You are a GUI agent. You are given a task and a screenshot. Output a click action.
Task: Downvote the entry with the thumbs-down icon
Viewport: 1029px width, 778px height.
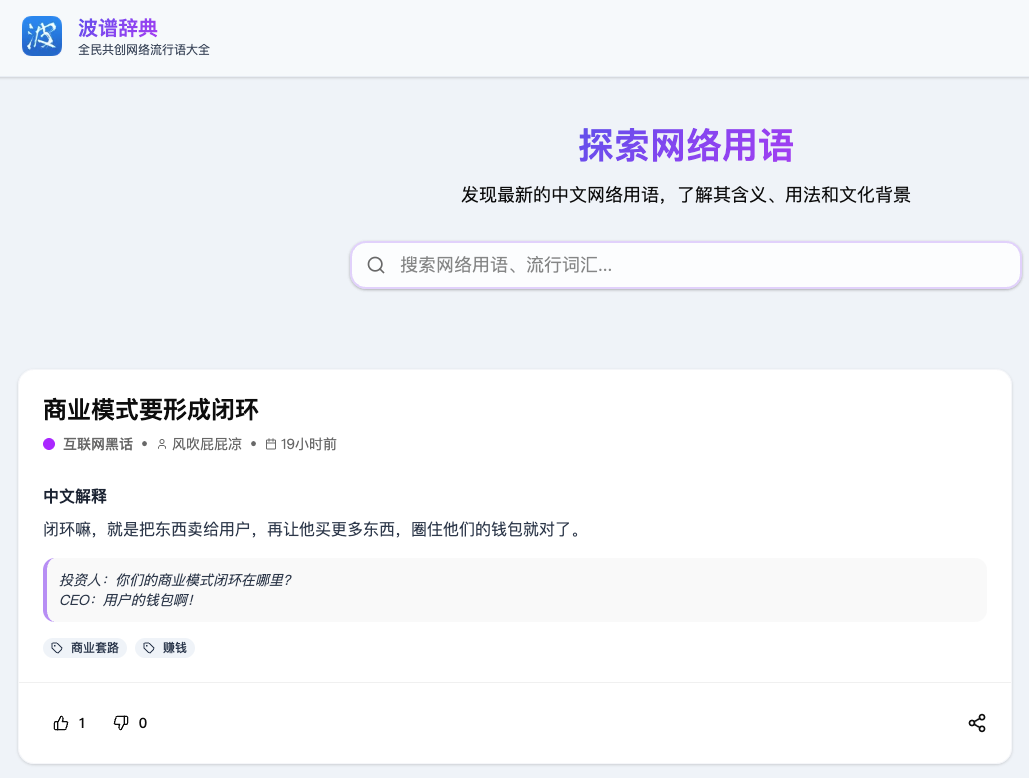(x=121, y=723)
